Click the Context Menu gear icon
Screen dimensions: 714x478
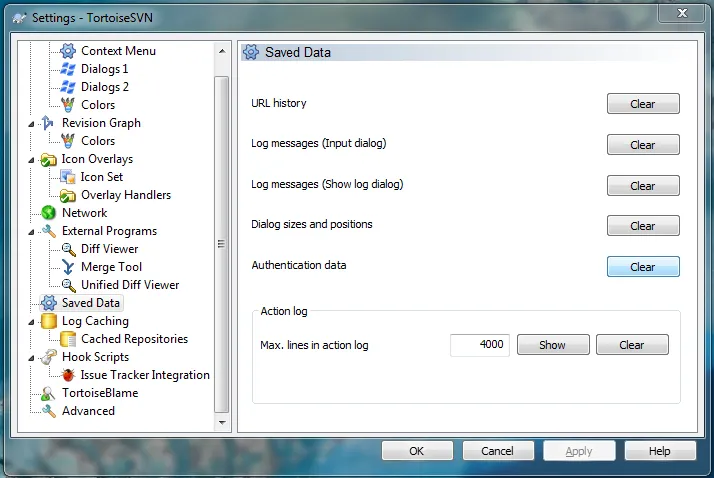pyautogui.click(x=68, y=51)
